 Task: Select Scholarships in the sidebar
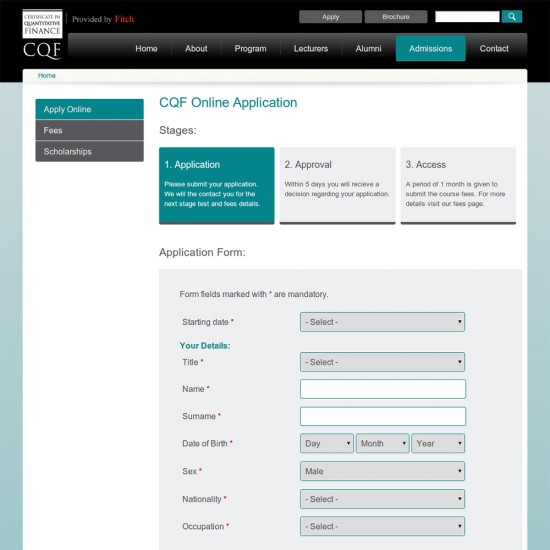coord(89,152)
